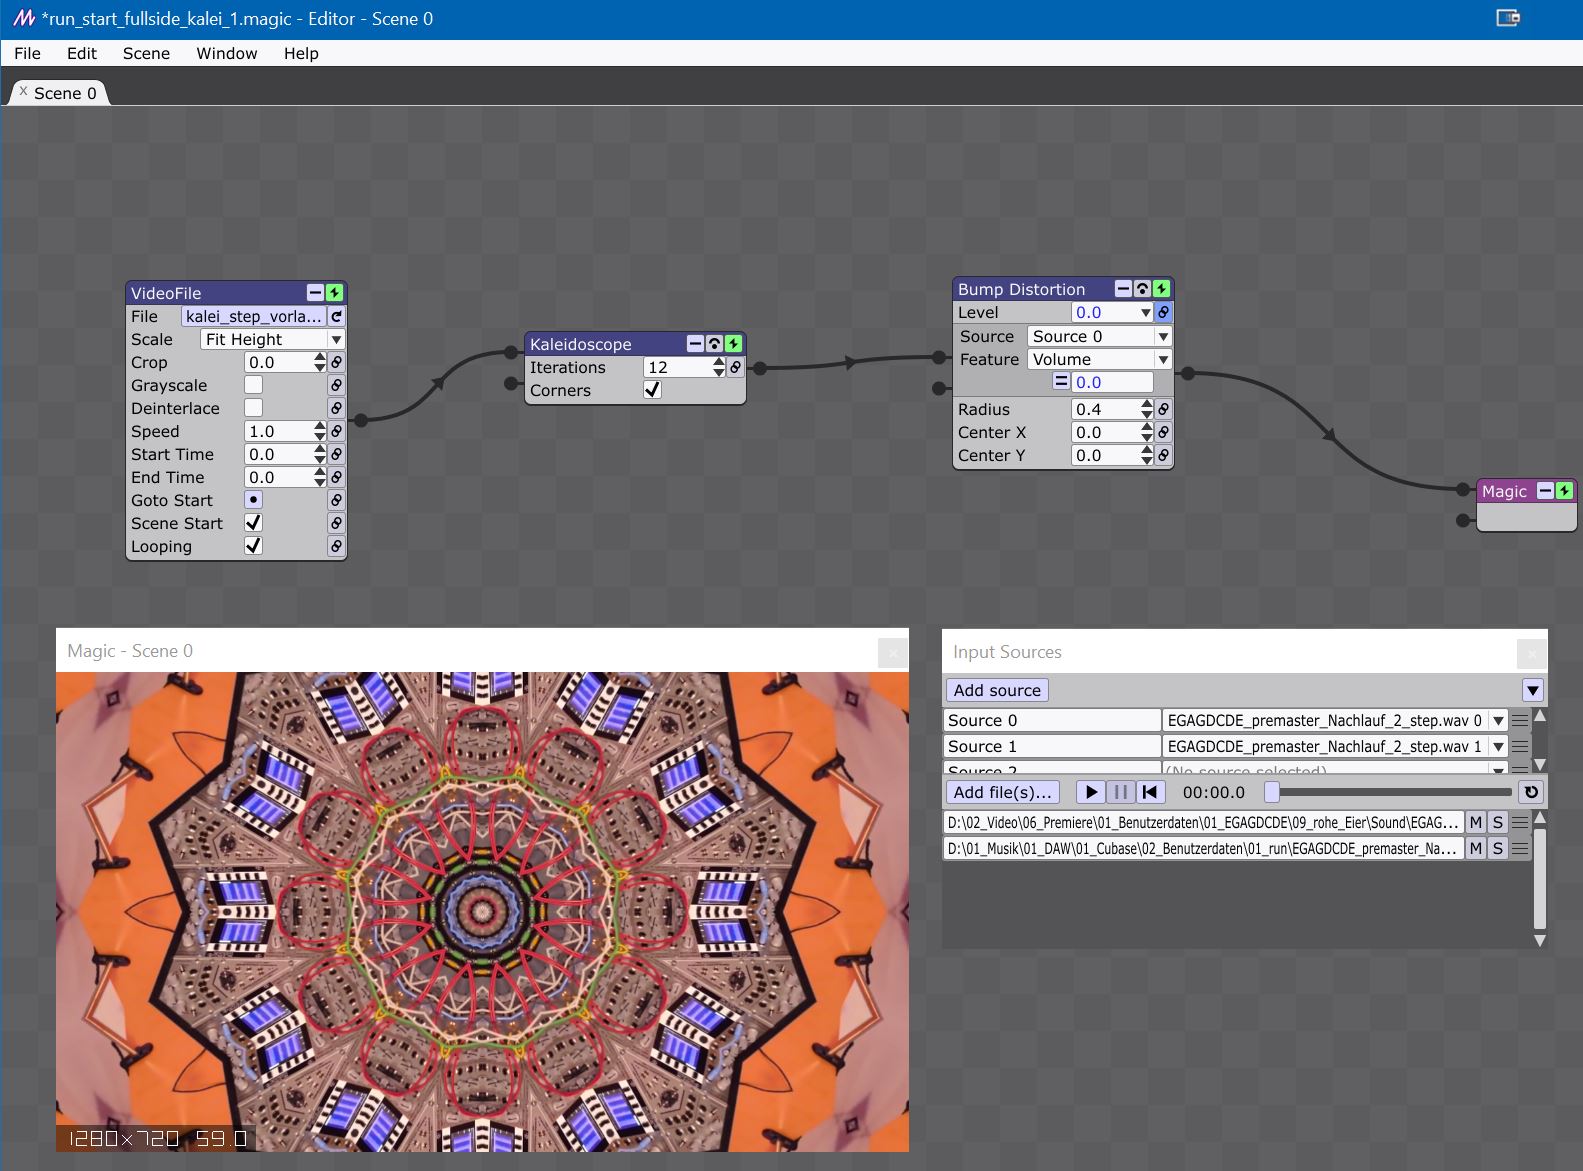Open the Feature dropdown showing Volume
Image resolution: width=1583 pixels, height=1171 pixels.
tap(1099, 359)
